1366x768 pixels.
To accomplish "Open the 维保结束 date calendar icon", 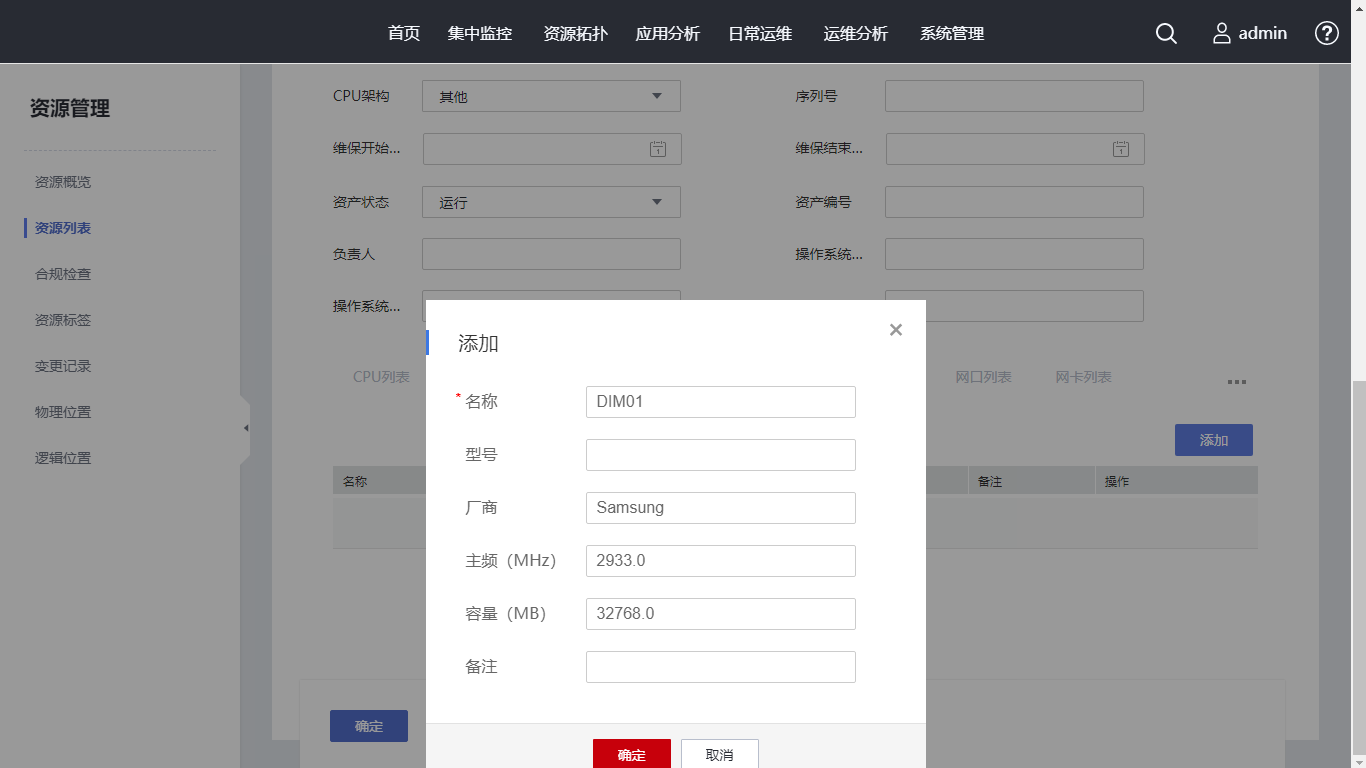I will (x=1121, y=149).
